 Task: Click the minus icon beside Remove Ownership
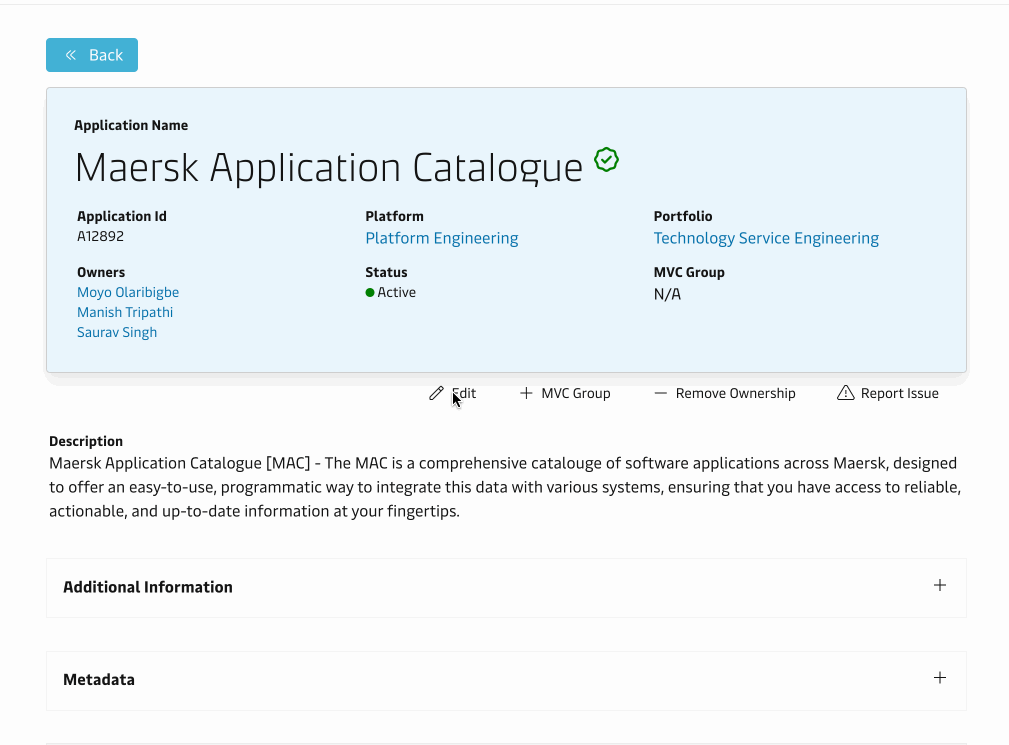click(660, 393)
